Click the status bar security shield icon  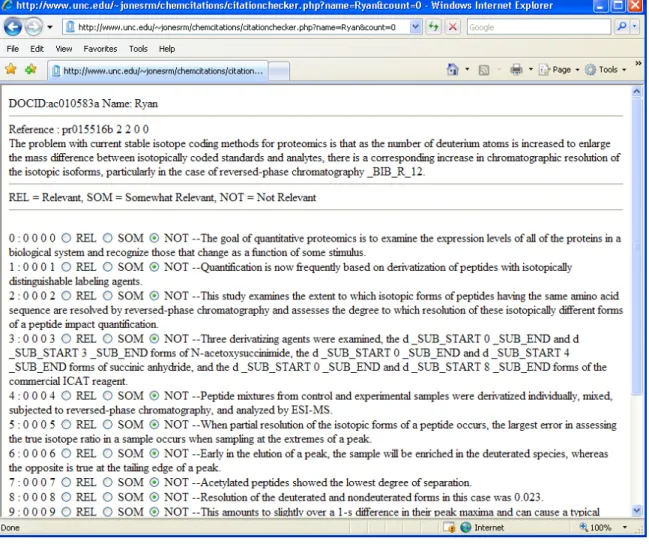click(x=449, y=527)
